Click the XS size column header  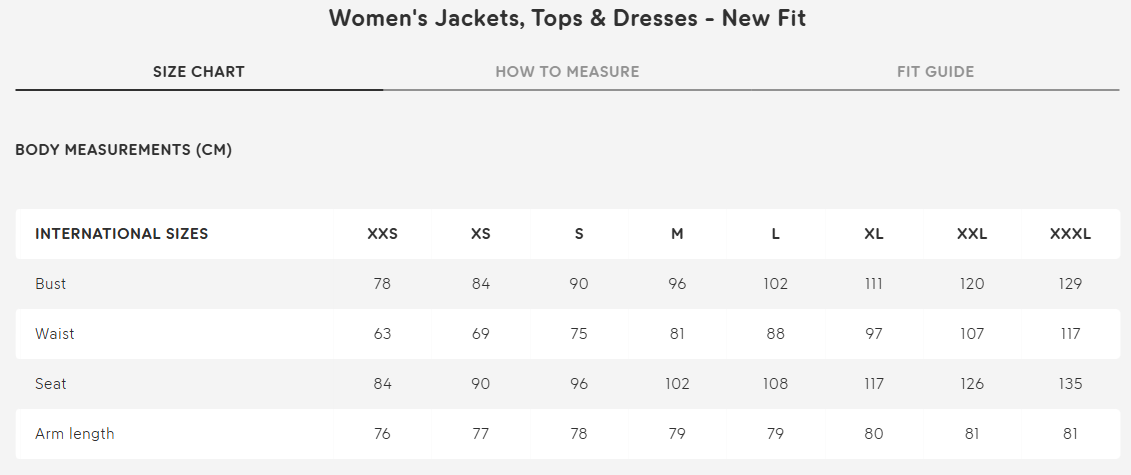coord(481,234)
